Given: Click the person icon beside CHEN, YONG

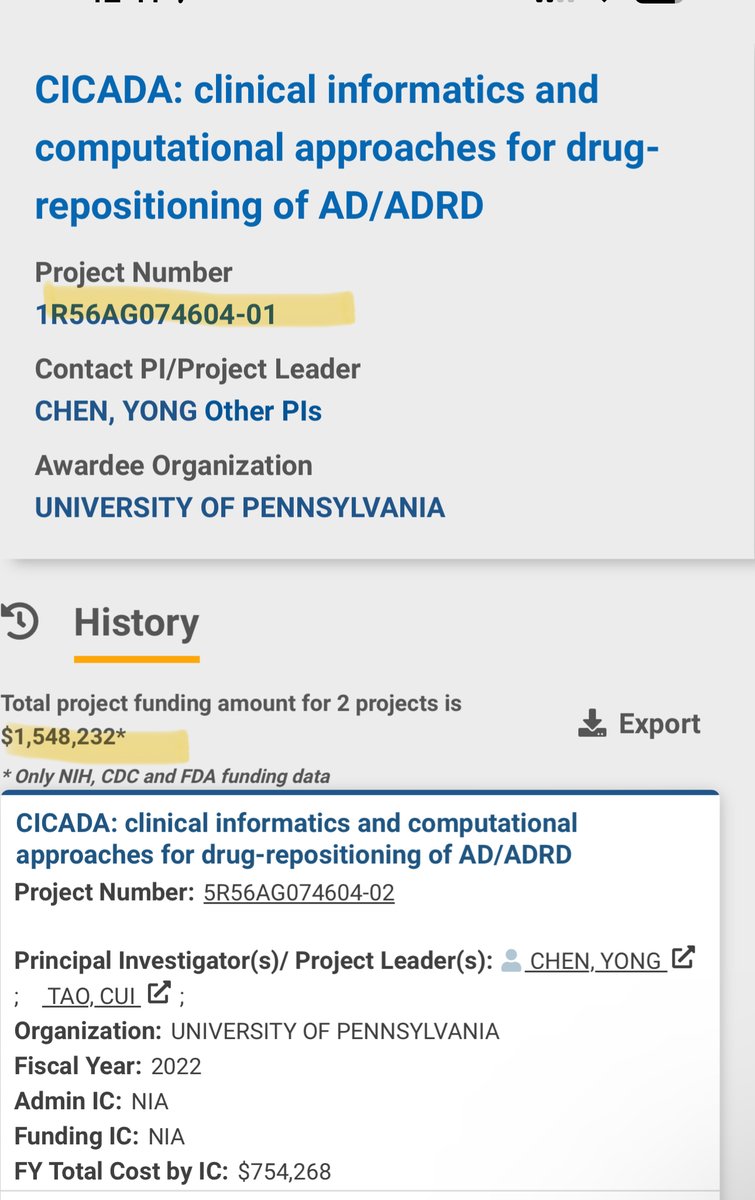Looking at the screenshot, I should [x=511, y=961].
